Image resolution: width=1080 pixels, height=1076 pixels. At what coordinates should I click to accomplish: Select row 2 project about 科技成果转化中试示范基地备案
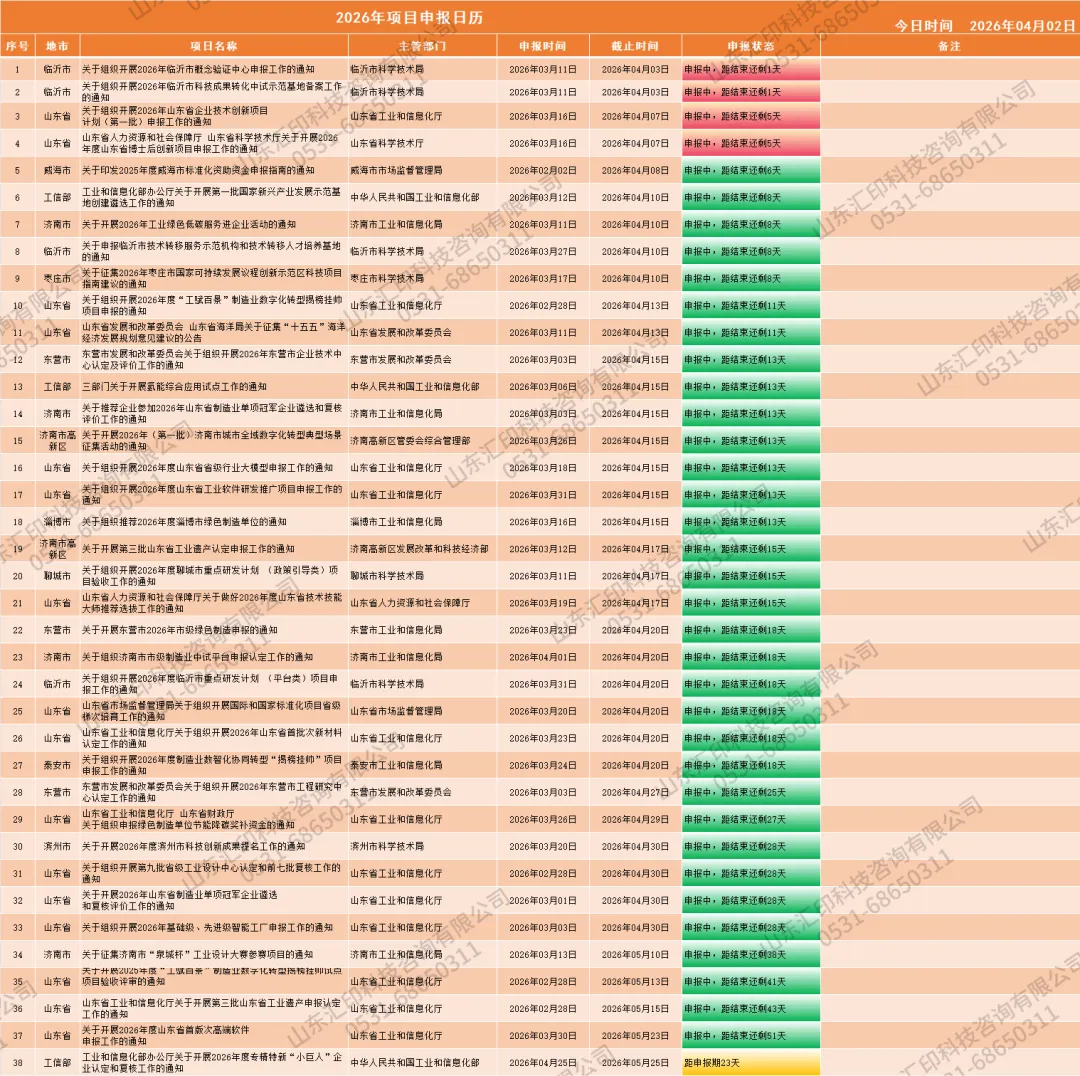pyautogui.click(x=212, y=92)
